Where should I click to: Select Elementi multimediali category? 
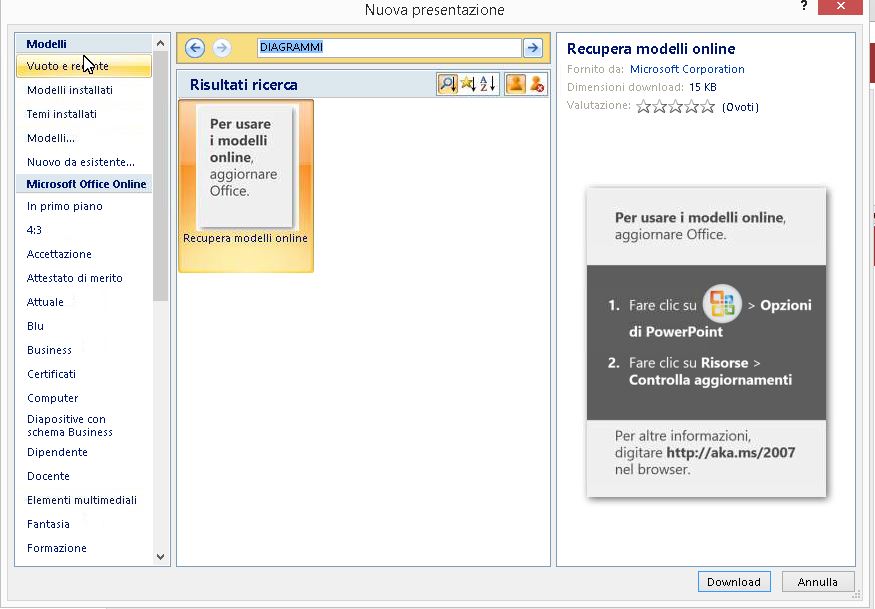click(82, 500)
